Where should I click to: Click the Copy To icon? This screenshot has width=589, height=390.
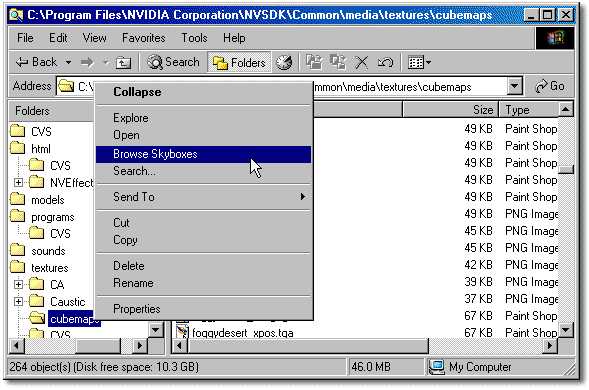[338, 62]
